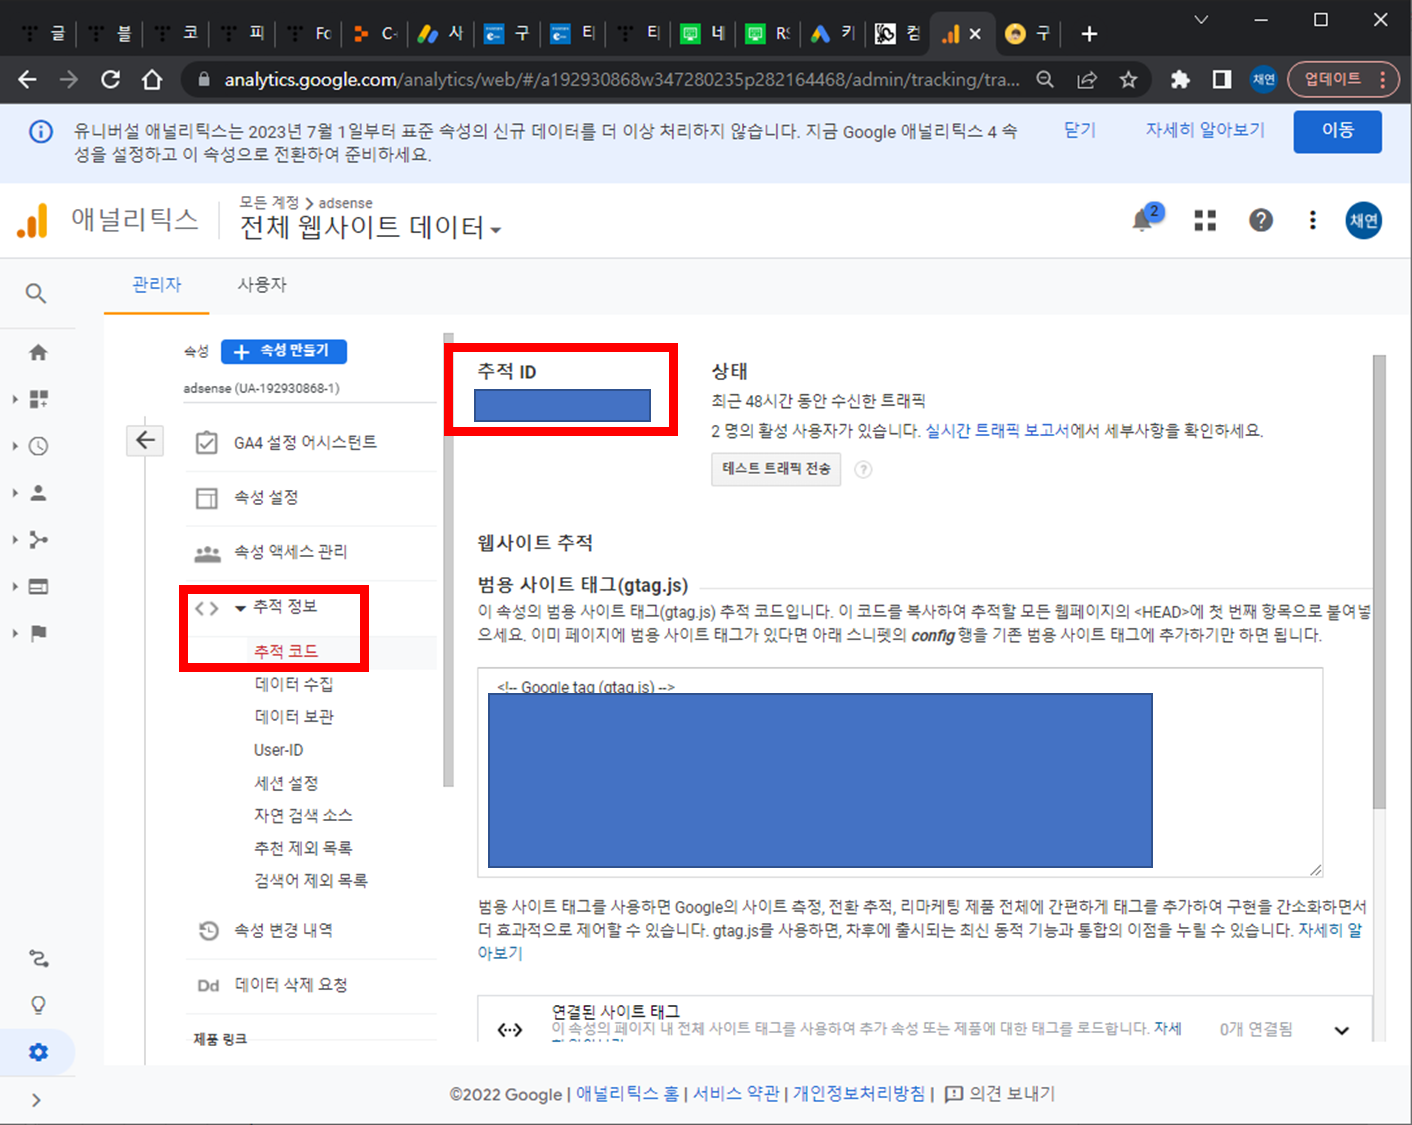Collapse the 추적 정보 section

(x=240, y=607)
